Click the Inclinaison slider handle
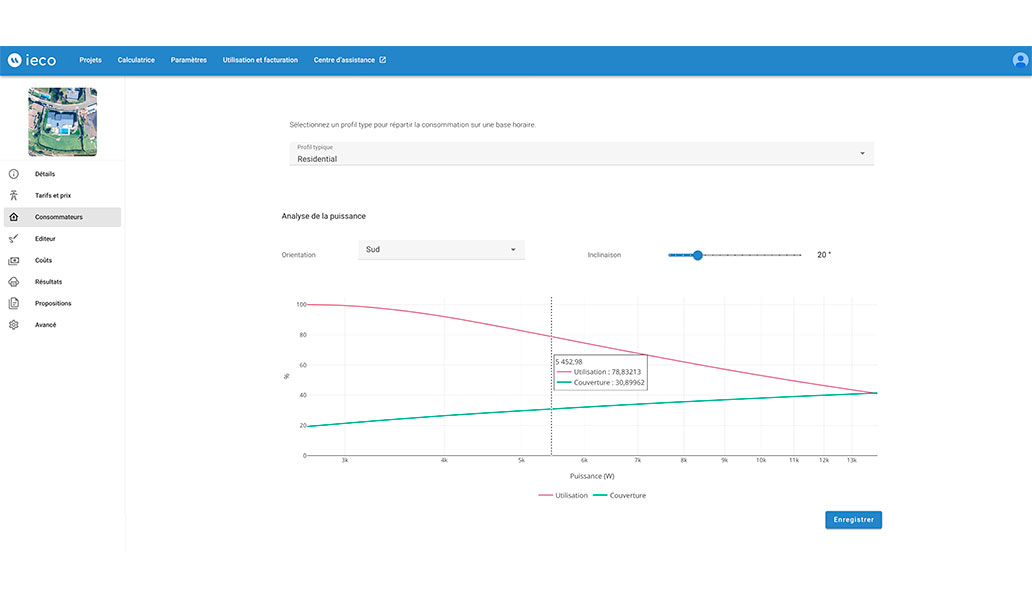This screenshot has height=600, width=1032. tap(697, 255)
